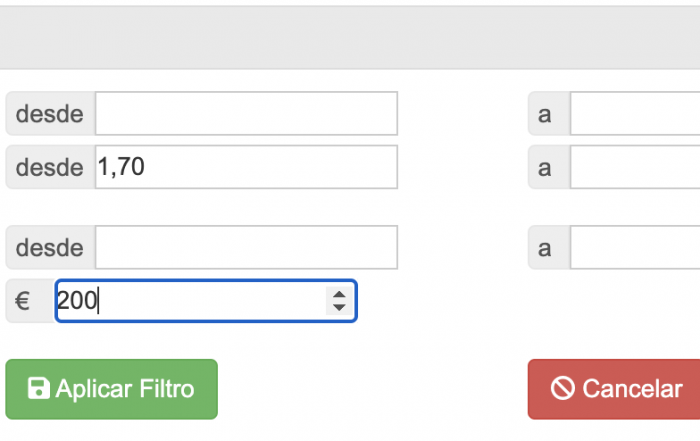Click the second 'a' input field
Screen dimensions: 700x441
(635, 167)
